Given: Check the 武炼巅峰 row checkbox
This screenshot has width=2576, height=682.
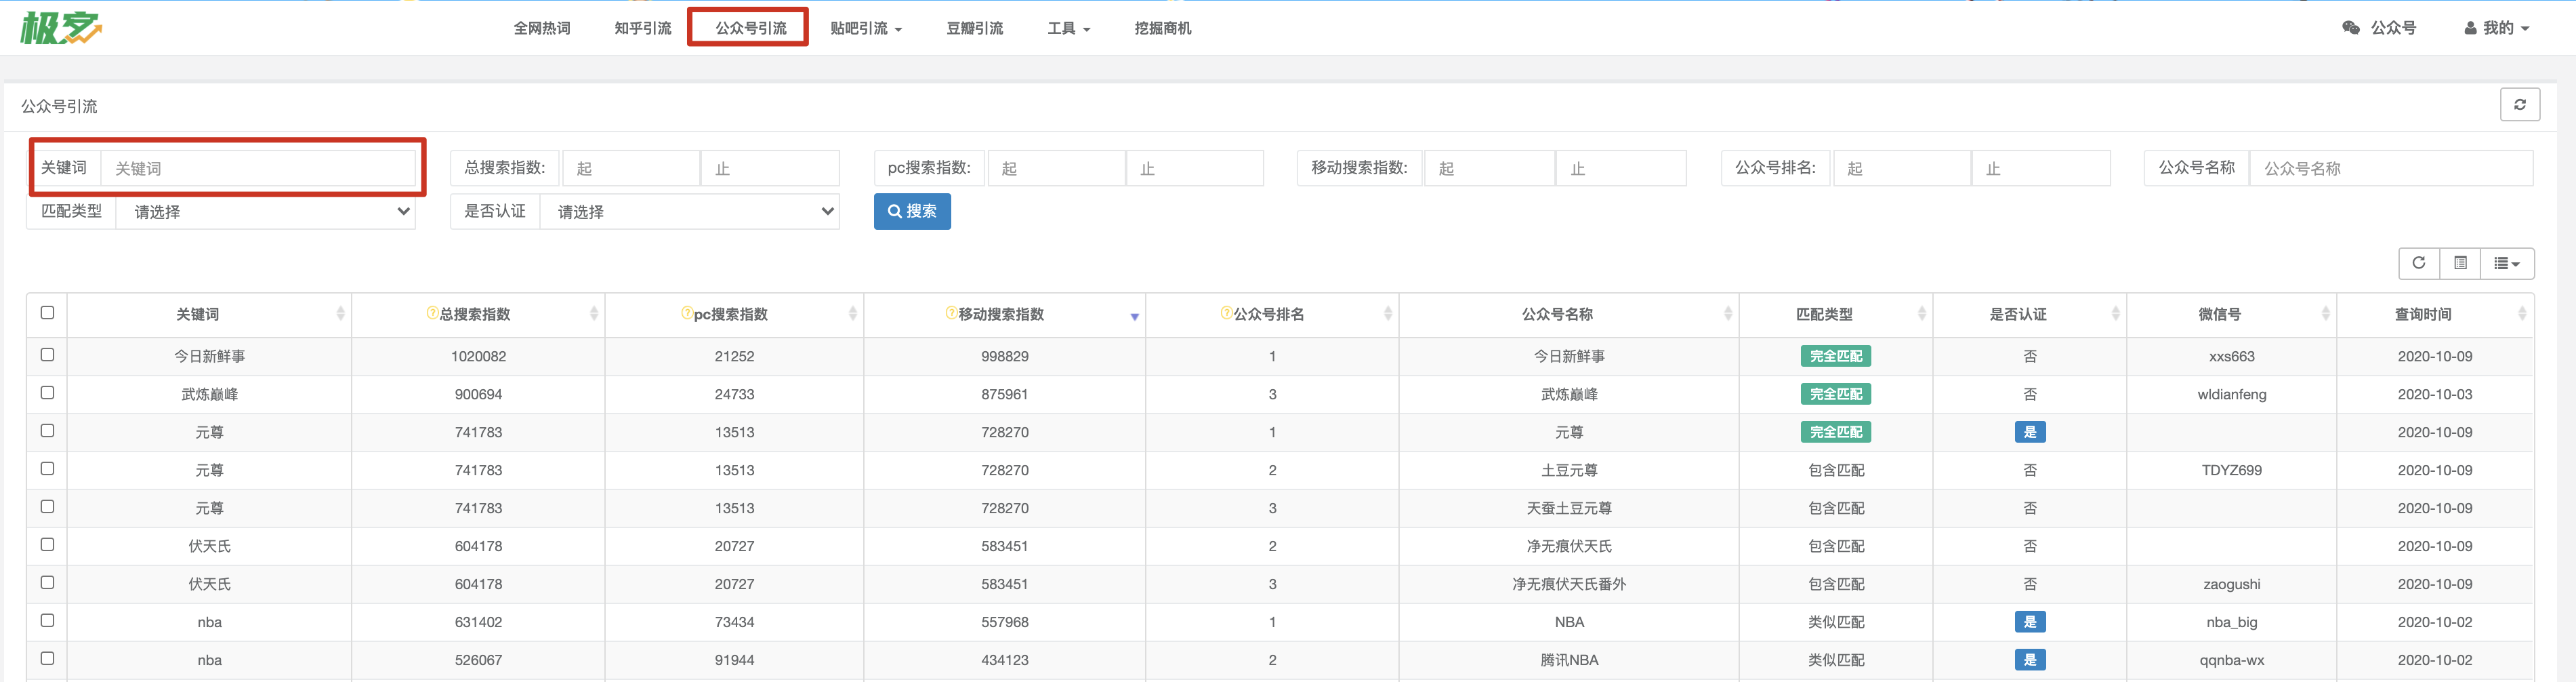Looking at the screenshot, I should click(47, 392).
